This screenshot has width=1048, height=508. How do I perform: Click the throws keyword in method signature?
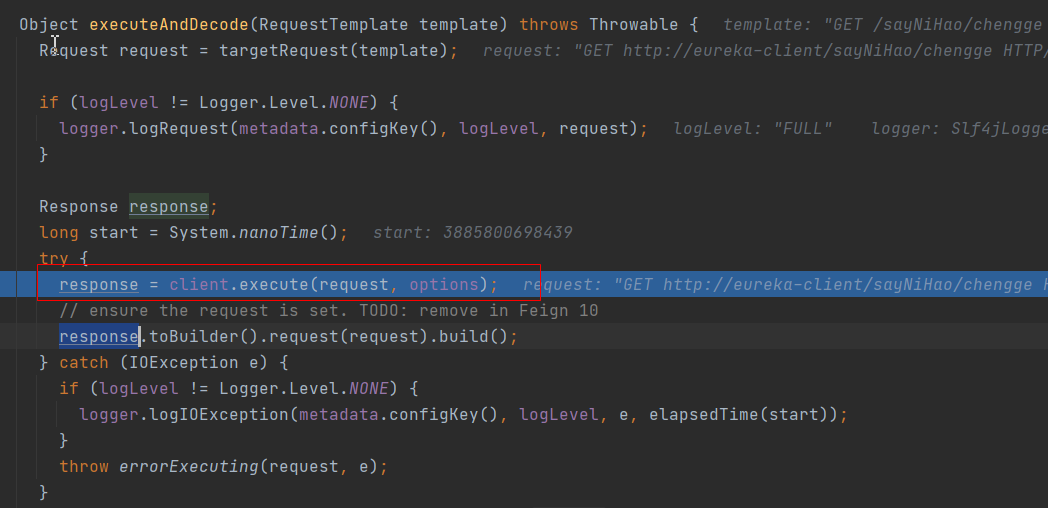(549, 25)
